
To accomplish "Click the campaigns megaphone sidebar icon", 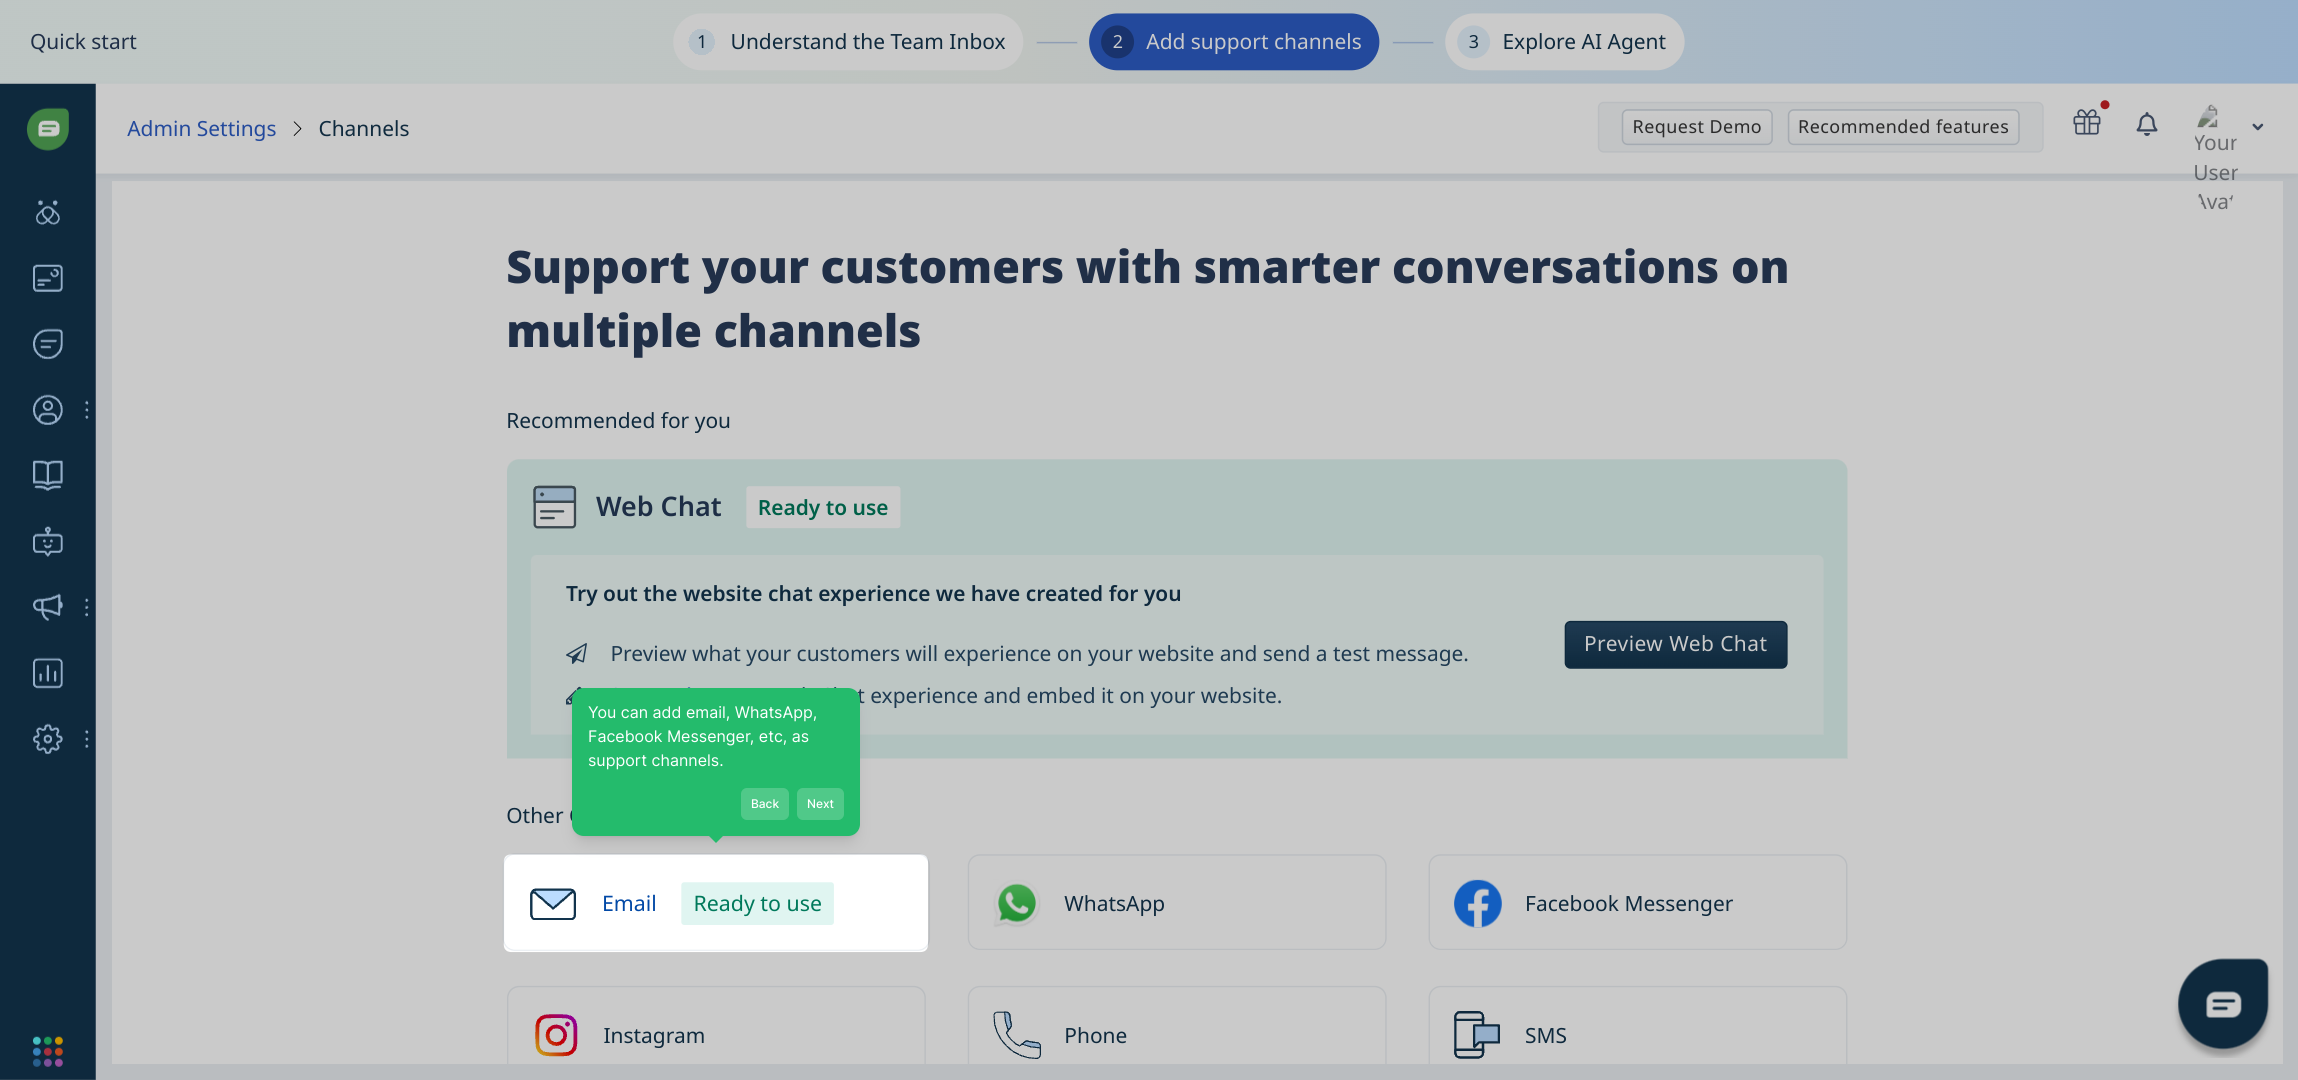I will (47, 607).
